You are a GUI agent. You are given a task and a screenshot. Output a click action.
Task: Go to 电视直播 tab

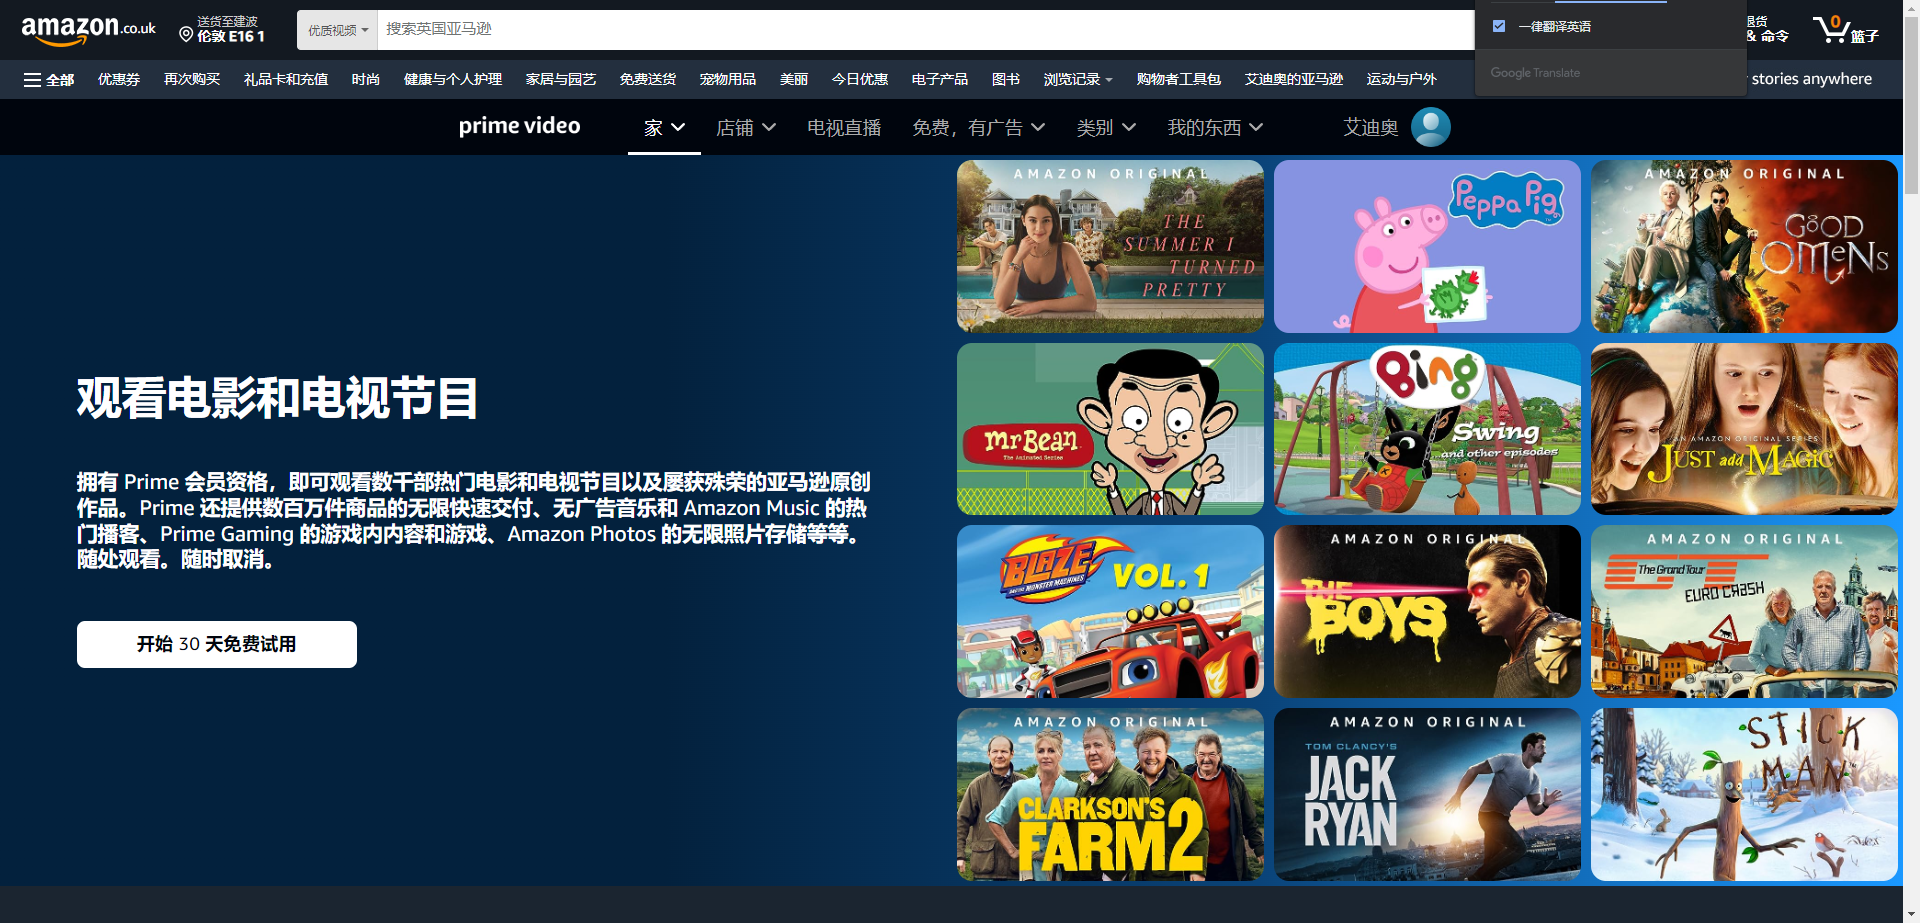(x=844, y=128)
